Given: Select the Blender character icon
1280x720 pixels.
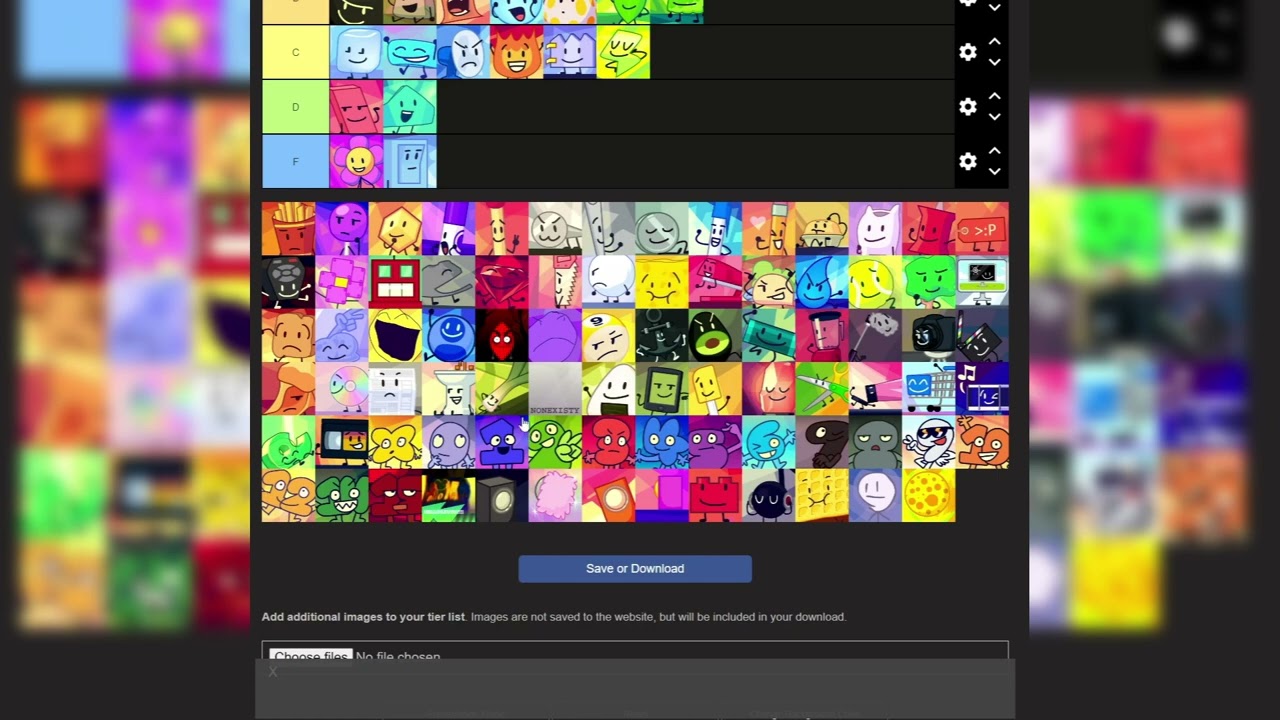Looking at the screenshot, I should coord(822,335).
